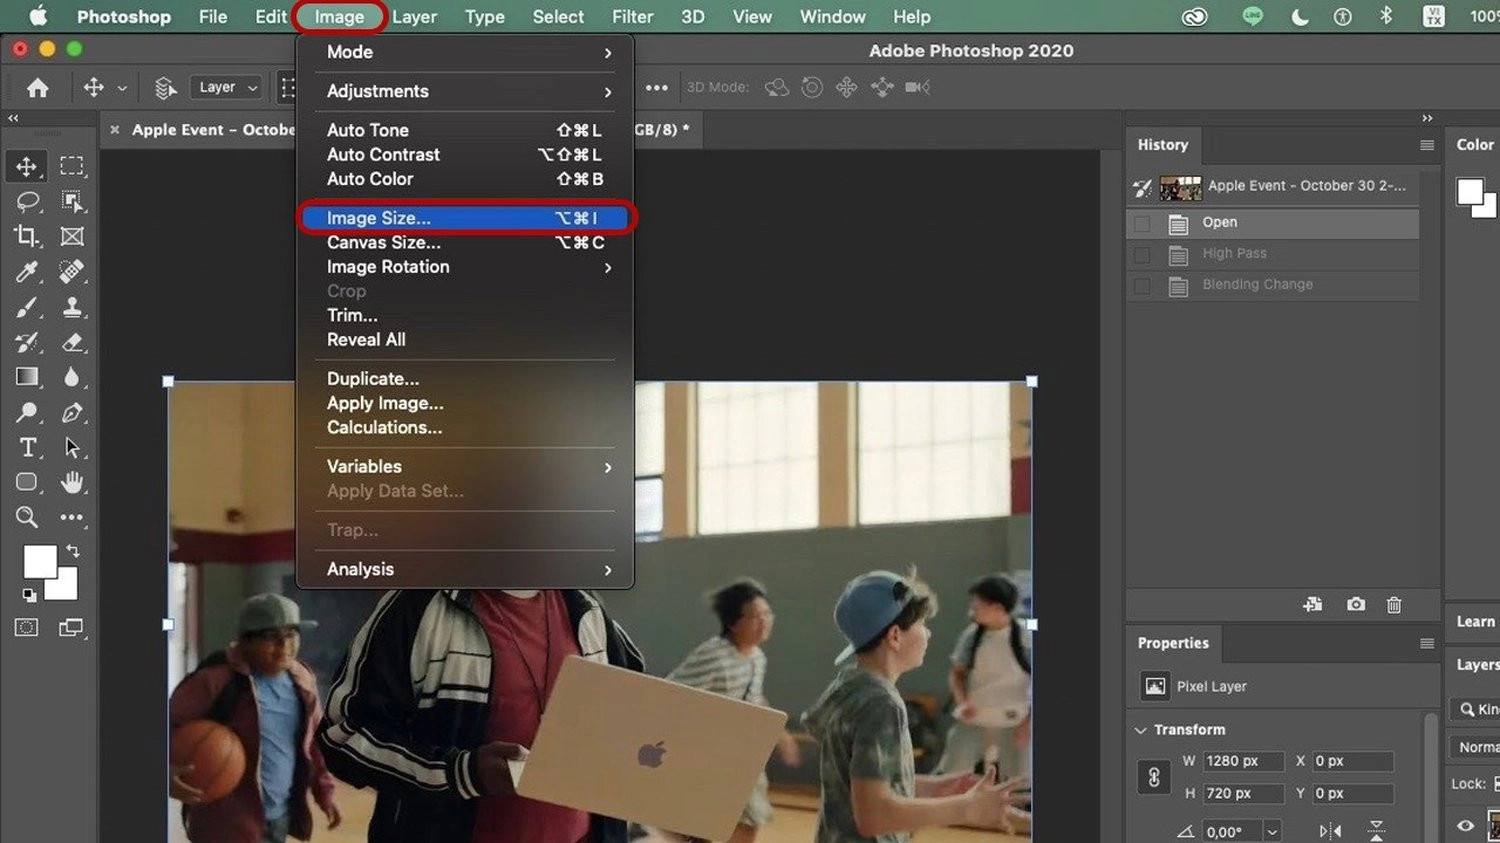This screenshot has width=1500, height=843.
Task: Select the Zoom tool
Action: (27, 517)
